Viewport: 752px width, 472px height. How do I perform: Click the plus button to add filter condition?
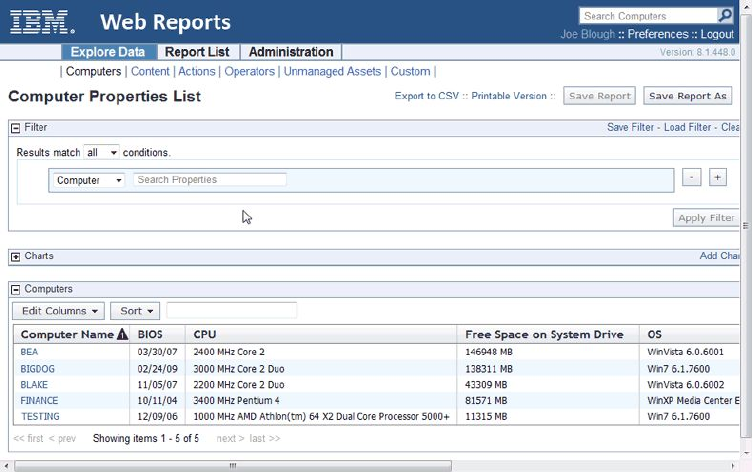[x=717, y=177]
